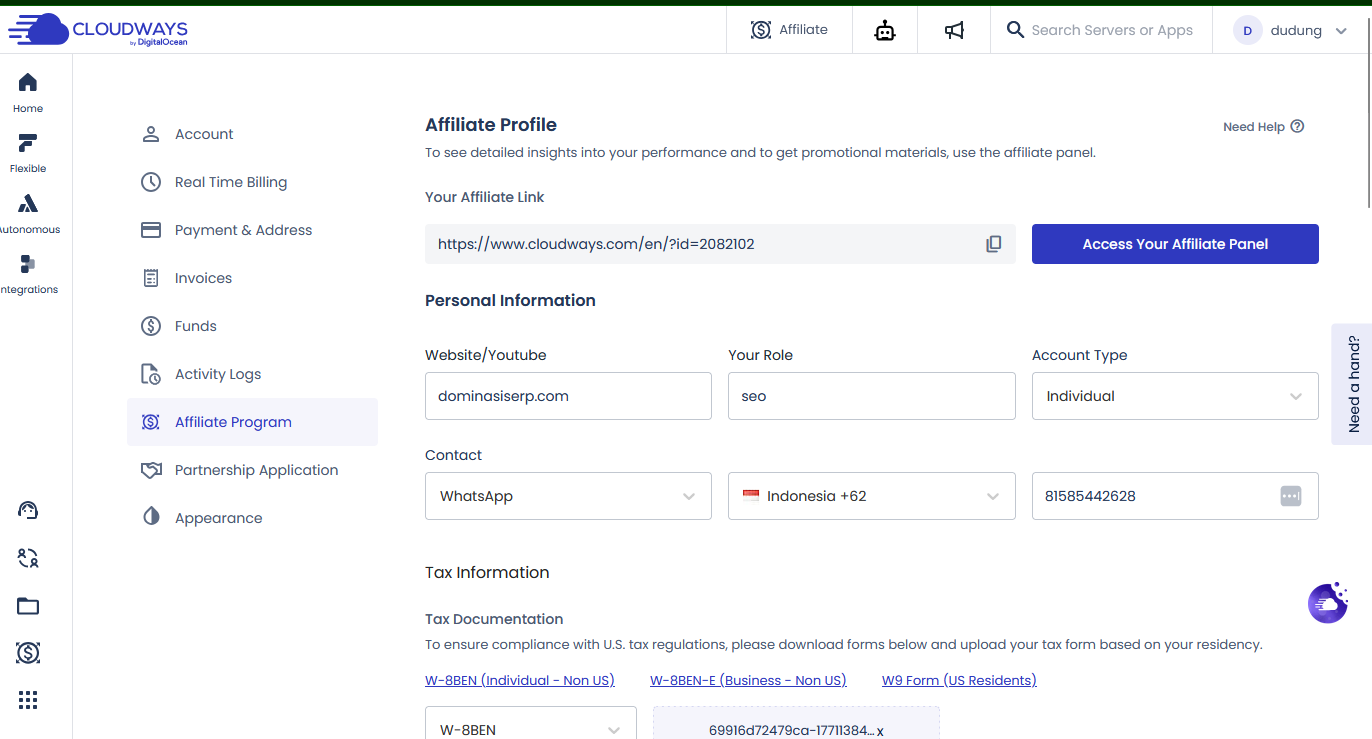
Task: Click the team sync icon in left rail
Action: tap(28, 558)
